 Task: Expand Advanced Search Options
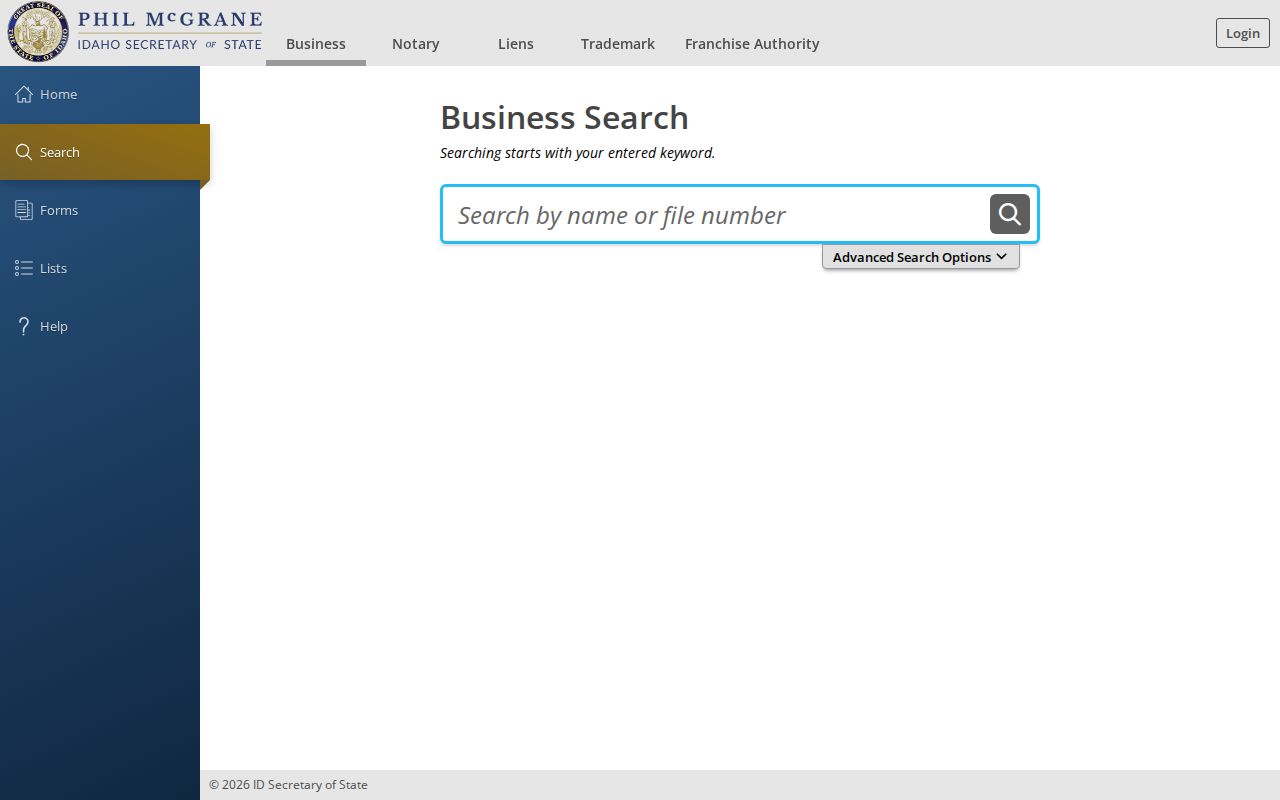point(921,257)
